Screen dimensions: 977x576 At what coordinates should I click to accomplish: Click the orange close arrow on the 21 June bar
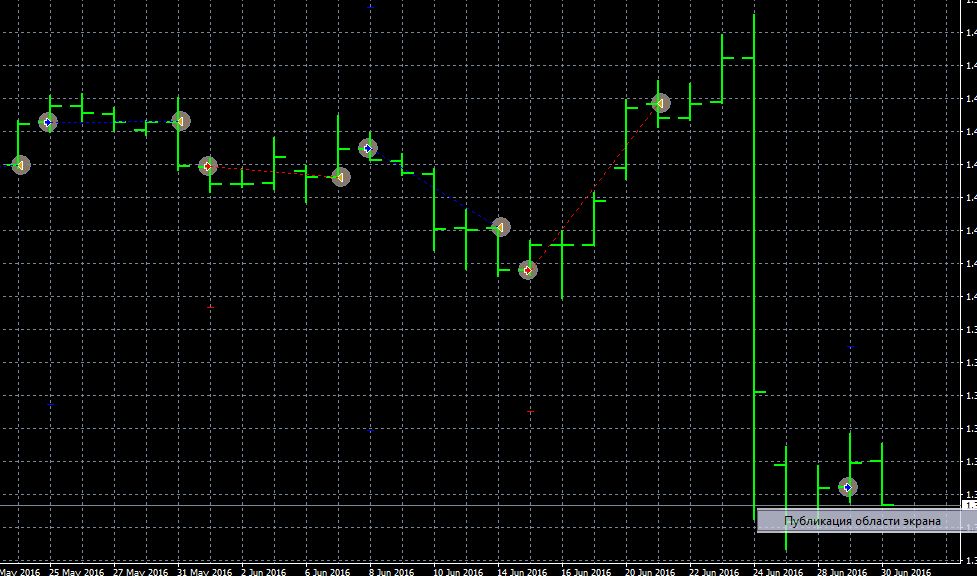coord(660,103)
